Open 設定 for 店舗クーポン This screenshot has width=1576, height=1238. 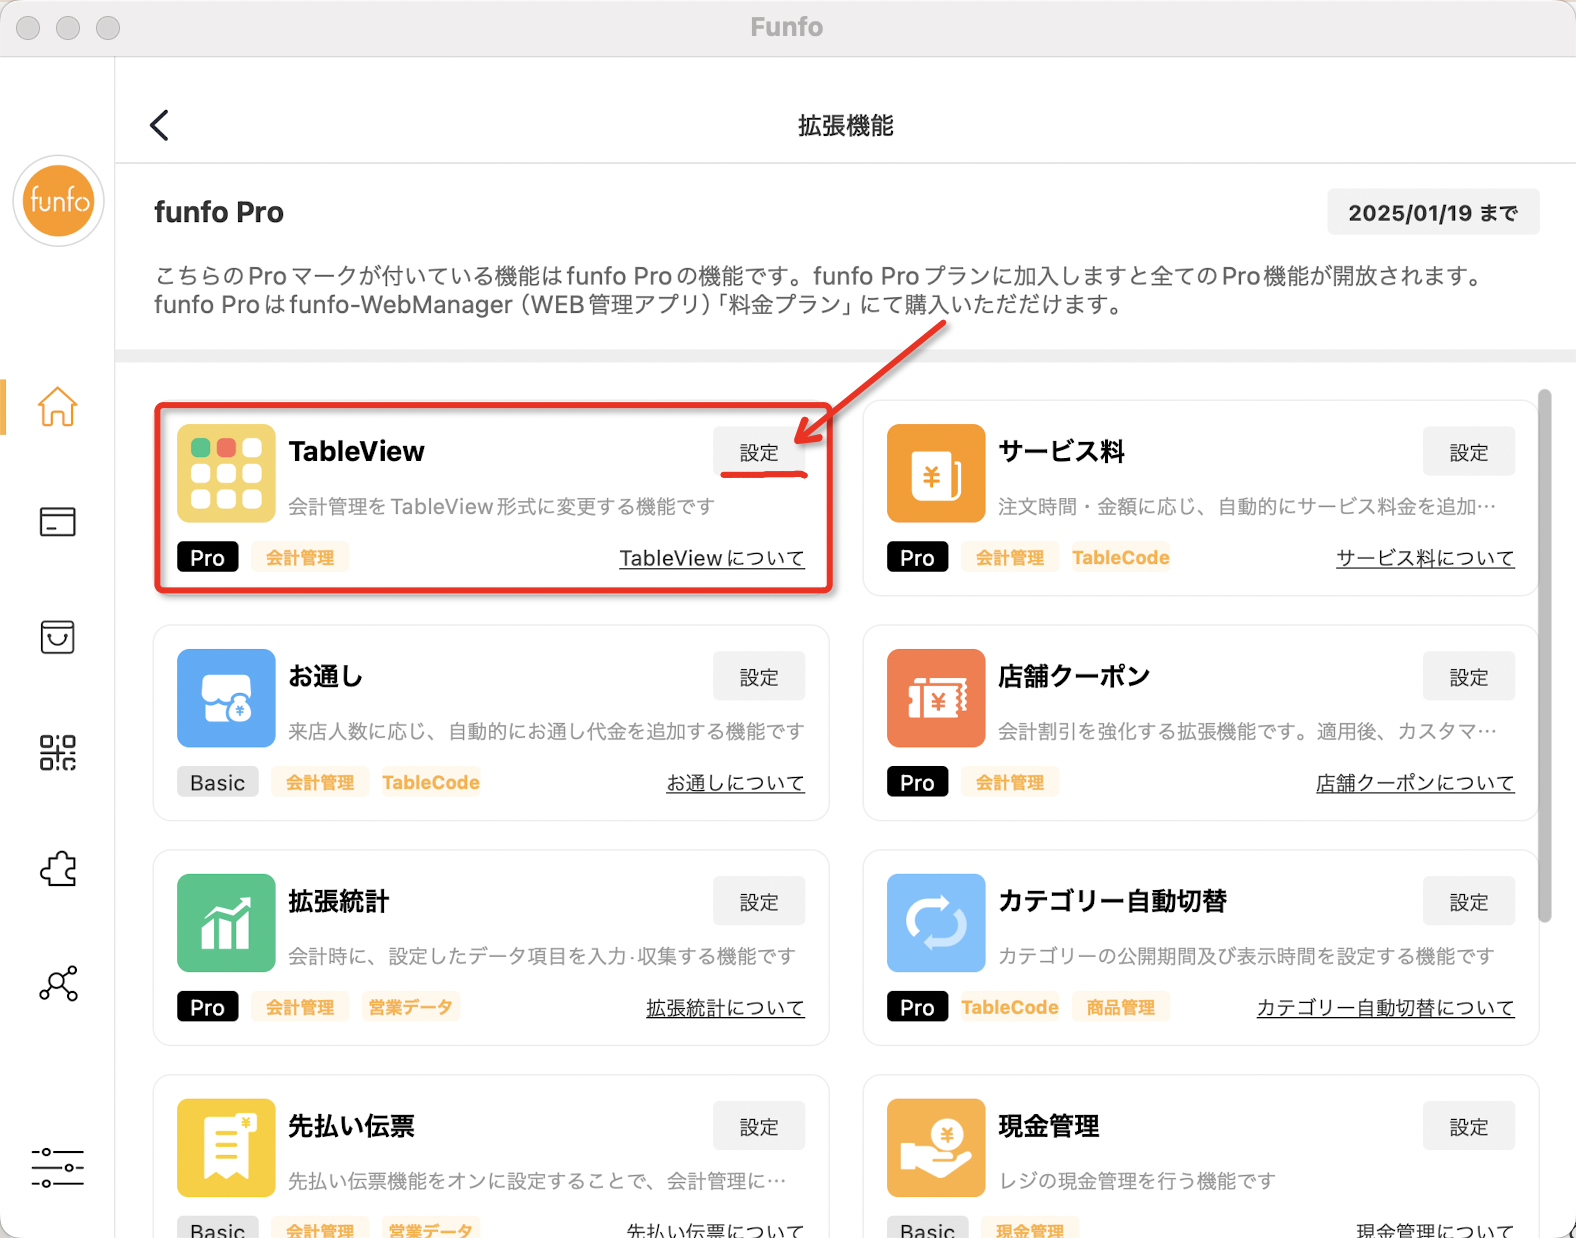click(1469, 677)
